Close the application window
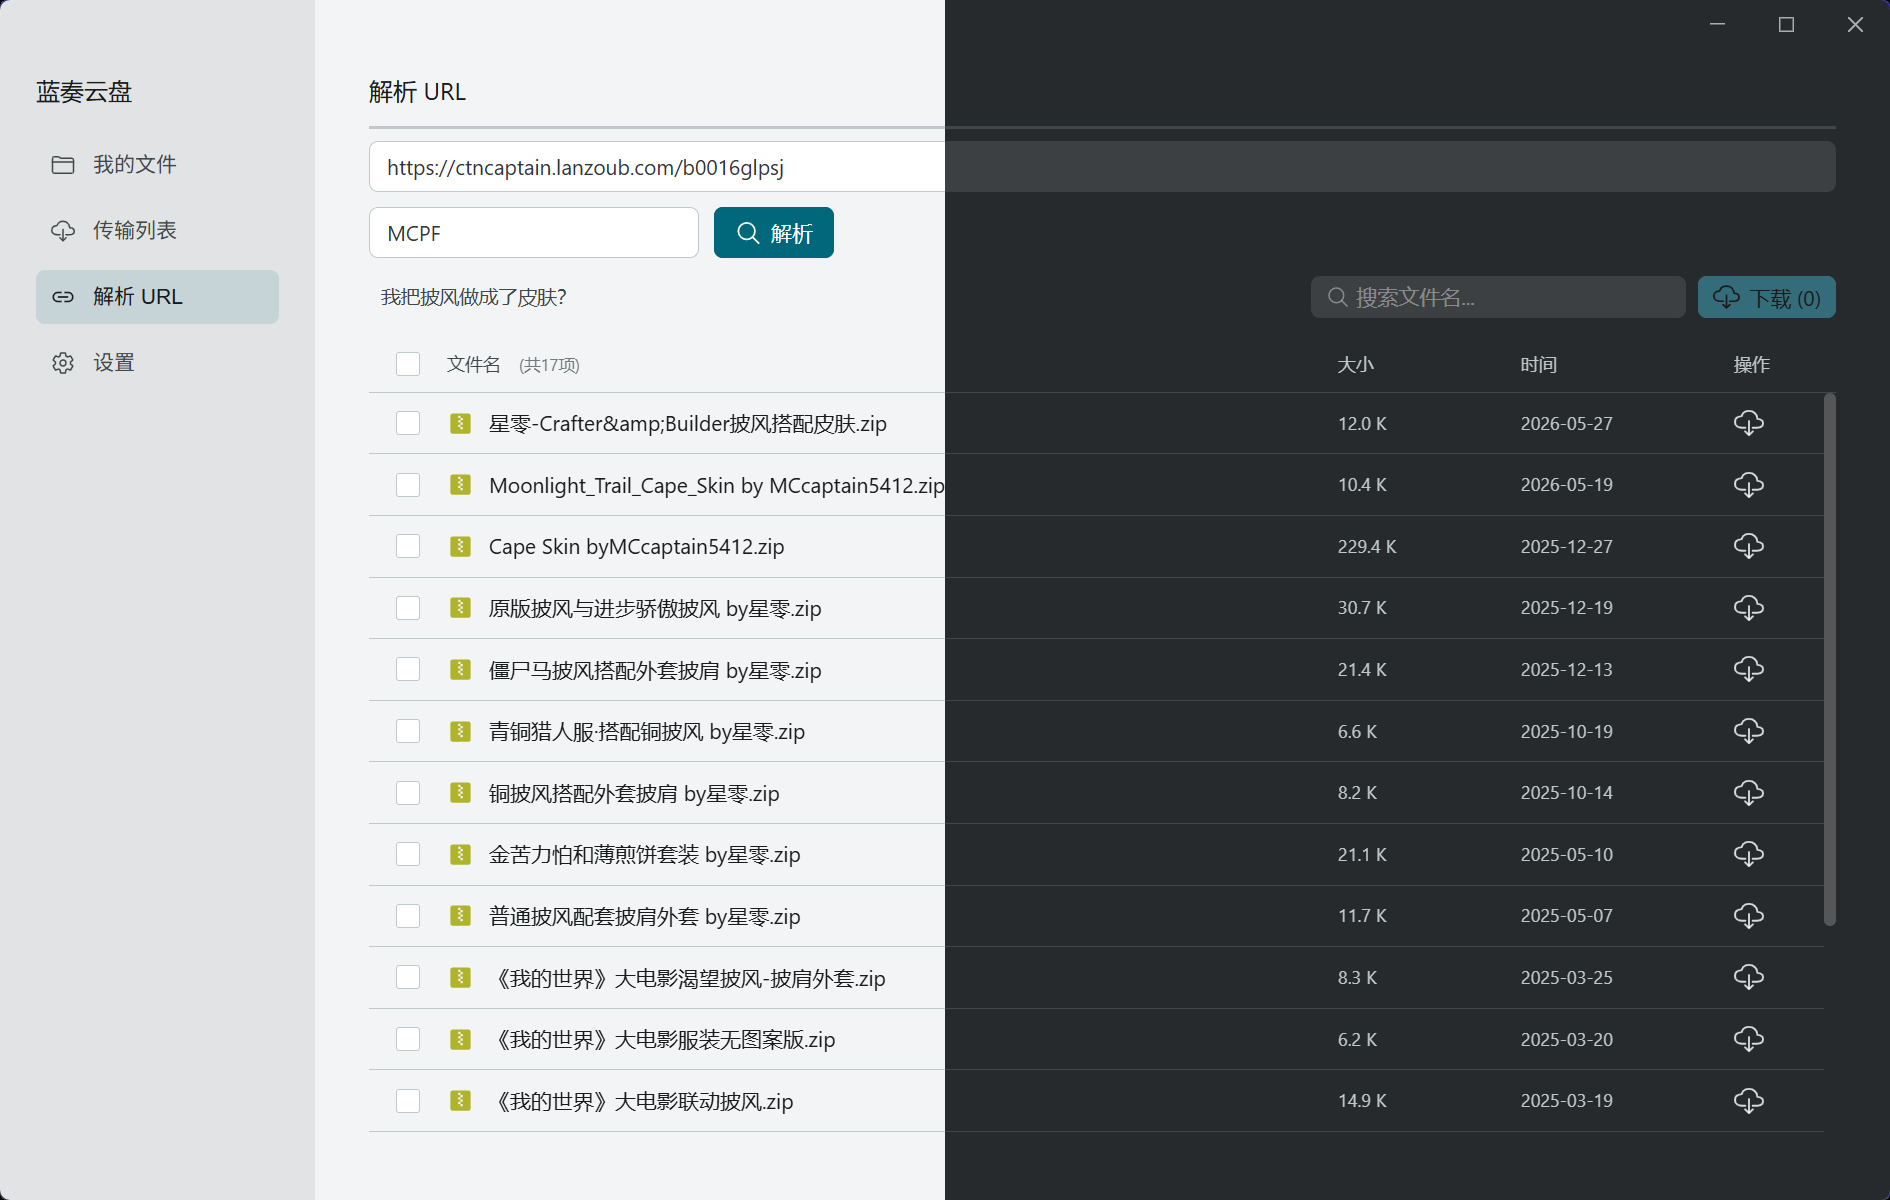Image resolution: width=1890 pixels, height=1200 pixels. click(x=1855, y=24)
